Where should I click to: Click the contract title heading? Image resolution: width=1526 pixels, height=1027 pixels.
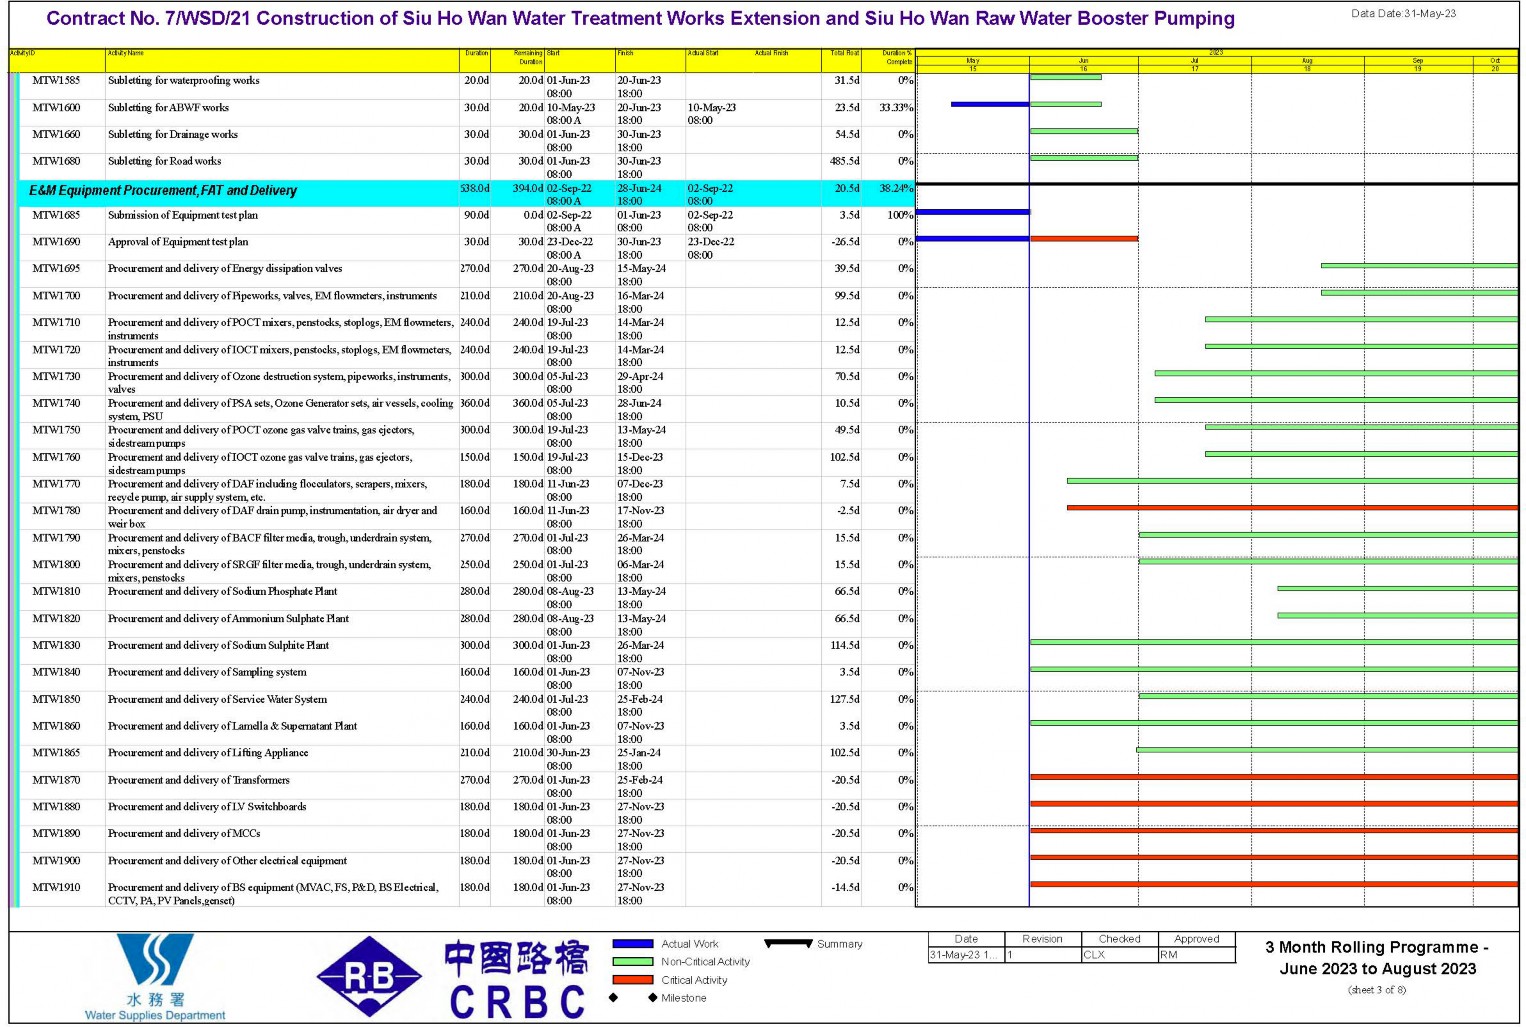point(640,19)
